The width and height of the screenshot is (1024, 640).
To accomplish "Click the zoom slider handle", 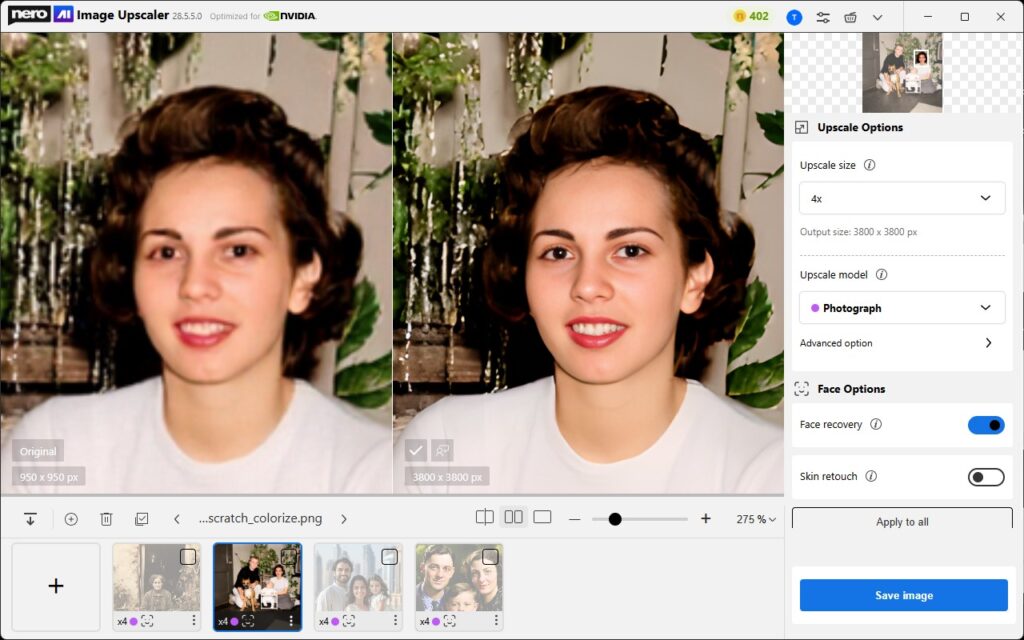I will (x=615, y=519).
